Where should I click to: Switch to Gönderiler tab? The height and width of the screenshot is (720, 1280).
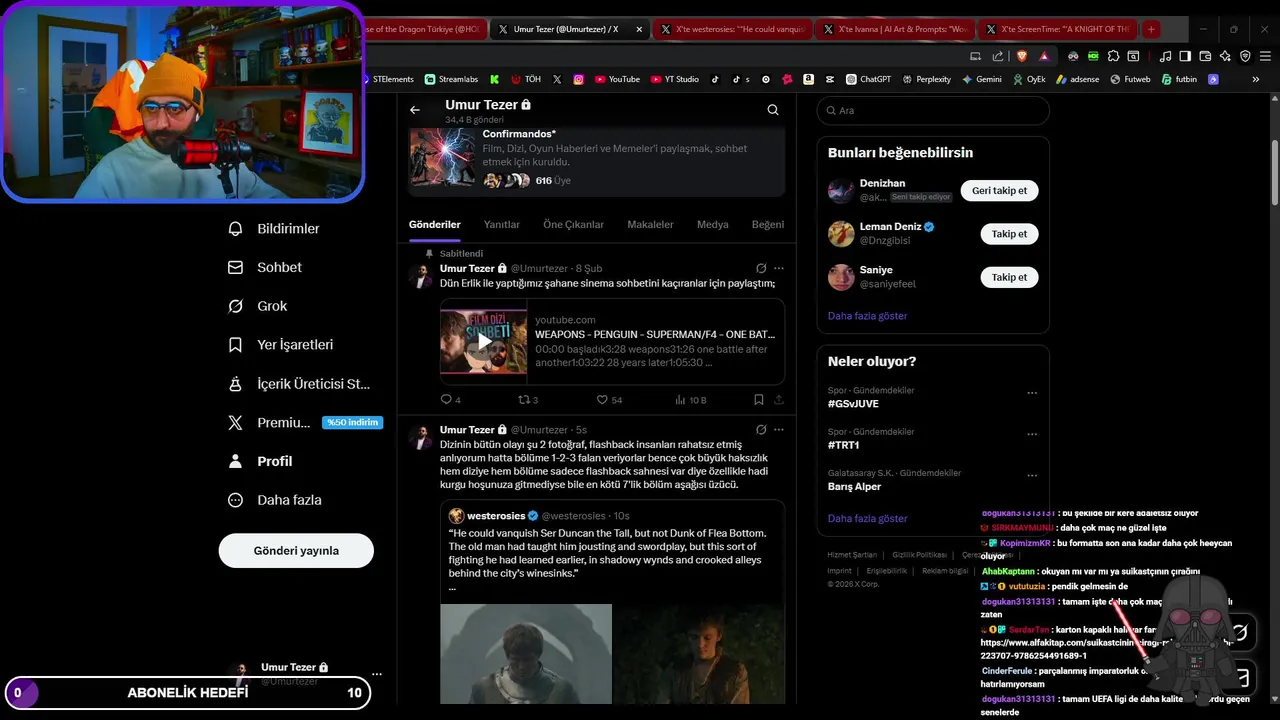(435, 225)
